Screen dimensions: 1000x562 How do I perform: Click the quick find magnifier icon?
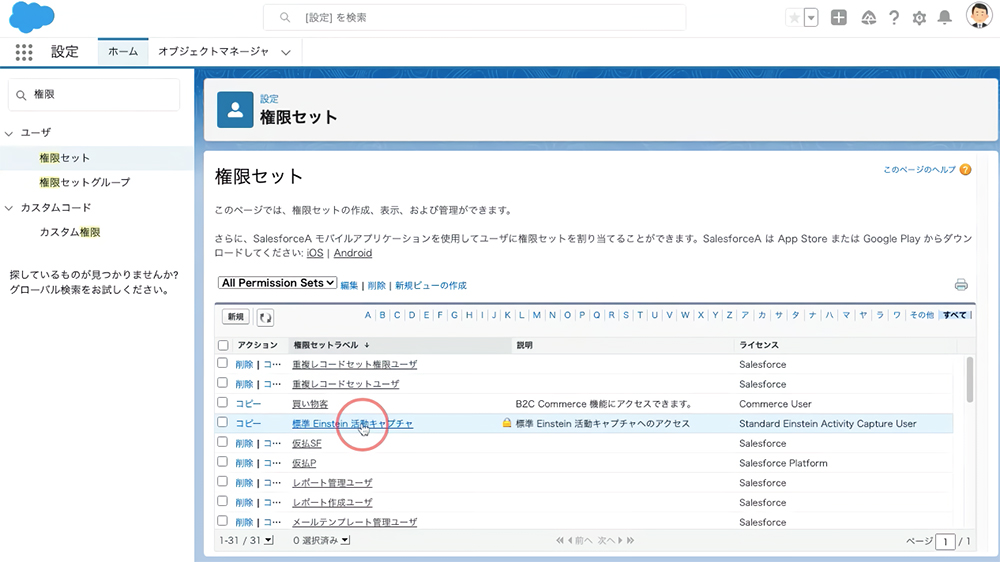point(21,95)
